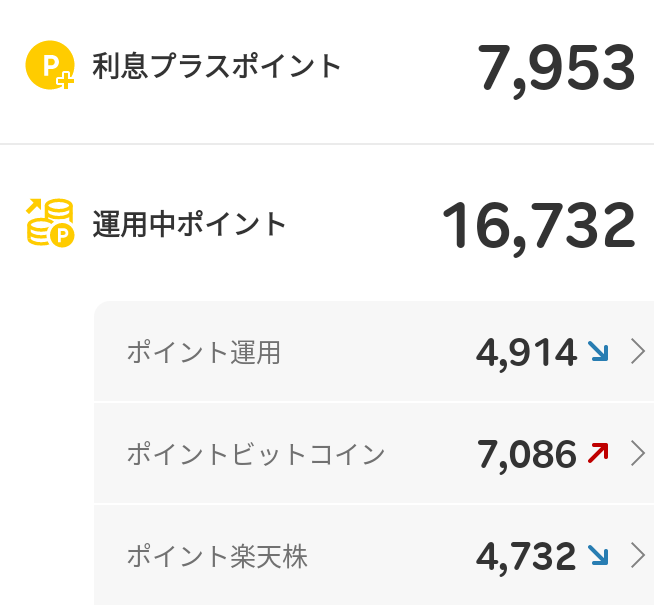Click the 4,914 value in ポイント運用

coord(527,352)
